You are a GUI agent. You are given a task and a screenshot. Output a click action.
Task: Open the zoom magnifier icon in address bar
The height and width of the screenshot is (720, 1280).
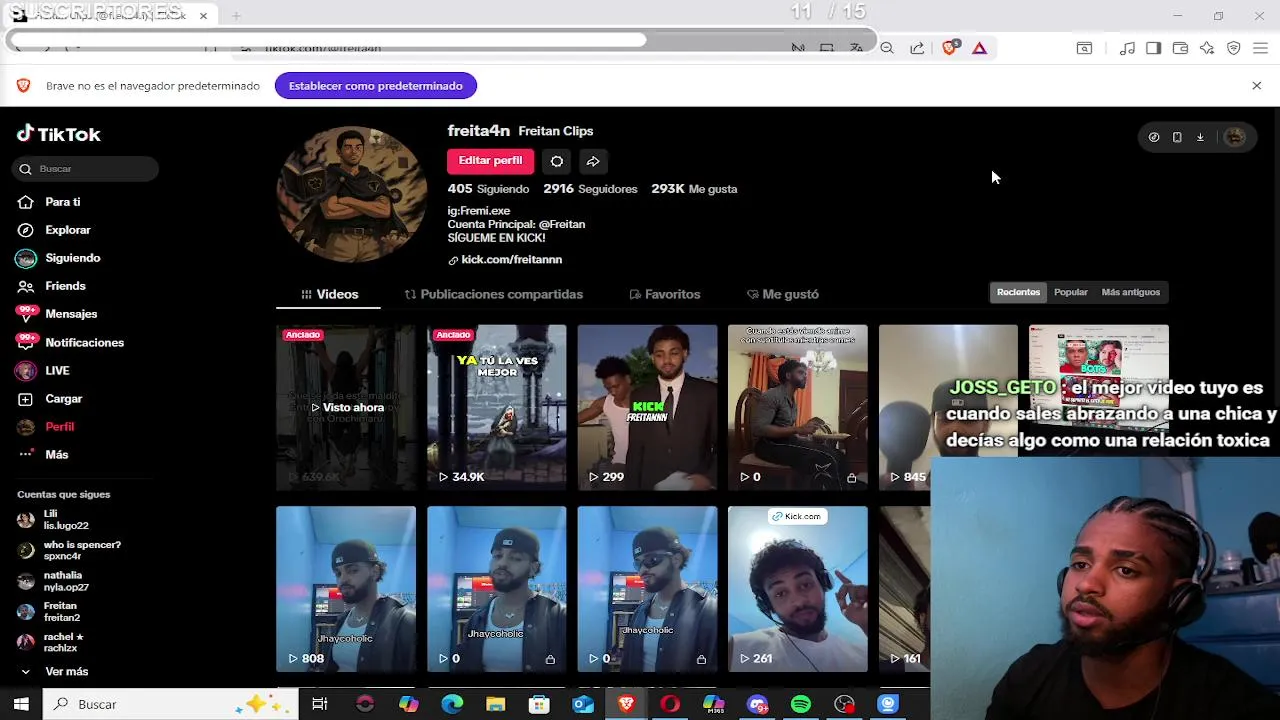[887, 48]
